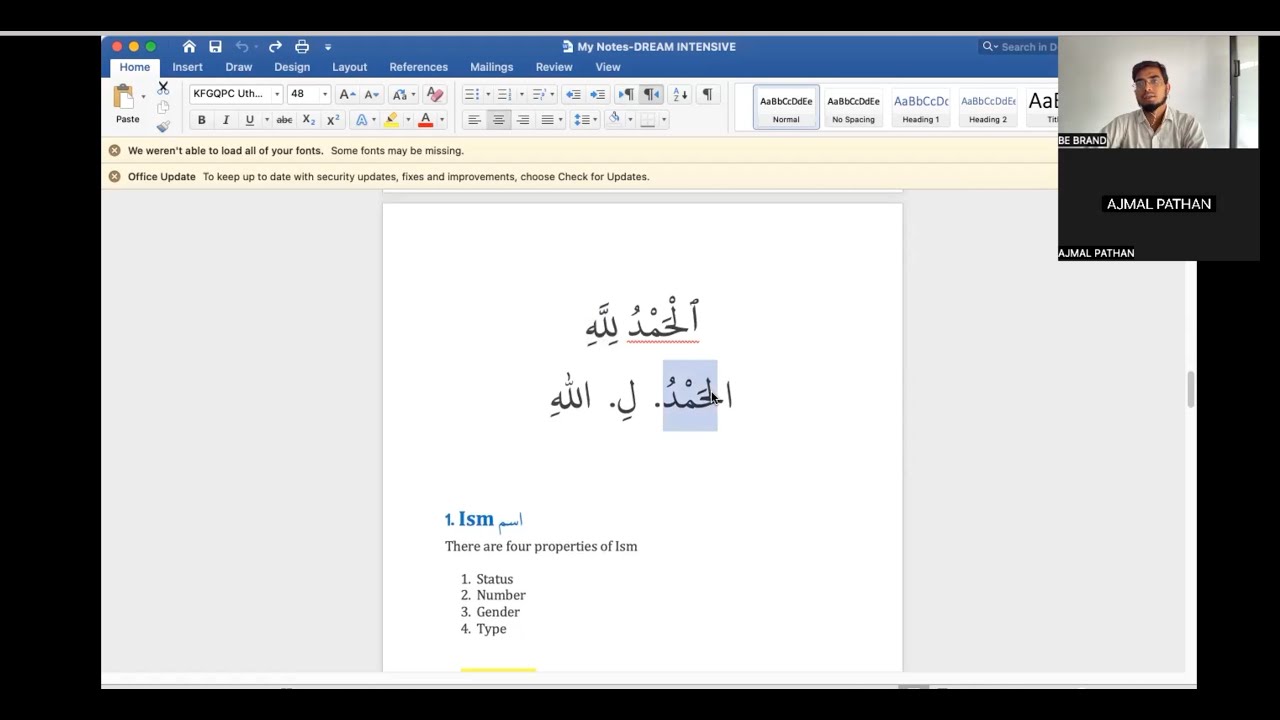Click the Redo arrow in the title bar
The width and height of the screenshot is (1280, 720).
pos(275,46)
